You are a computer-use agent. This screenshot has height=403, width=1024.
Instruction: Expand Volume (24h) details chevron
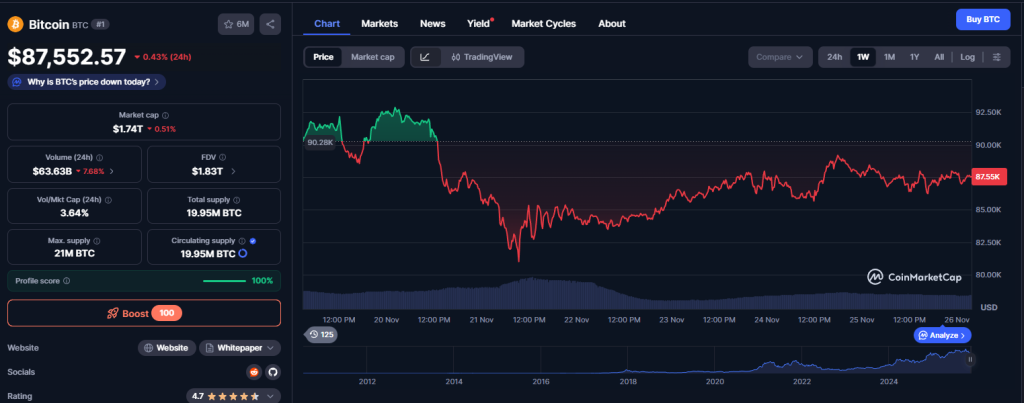point(112,171)
